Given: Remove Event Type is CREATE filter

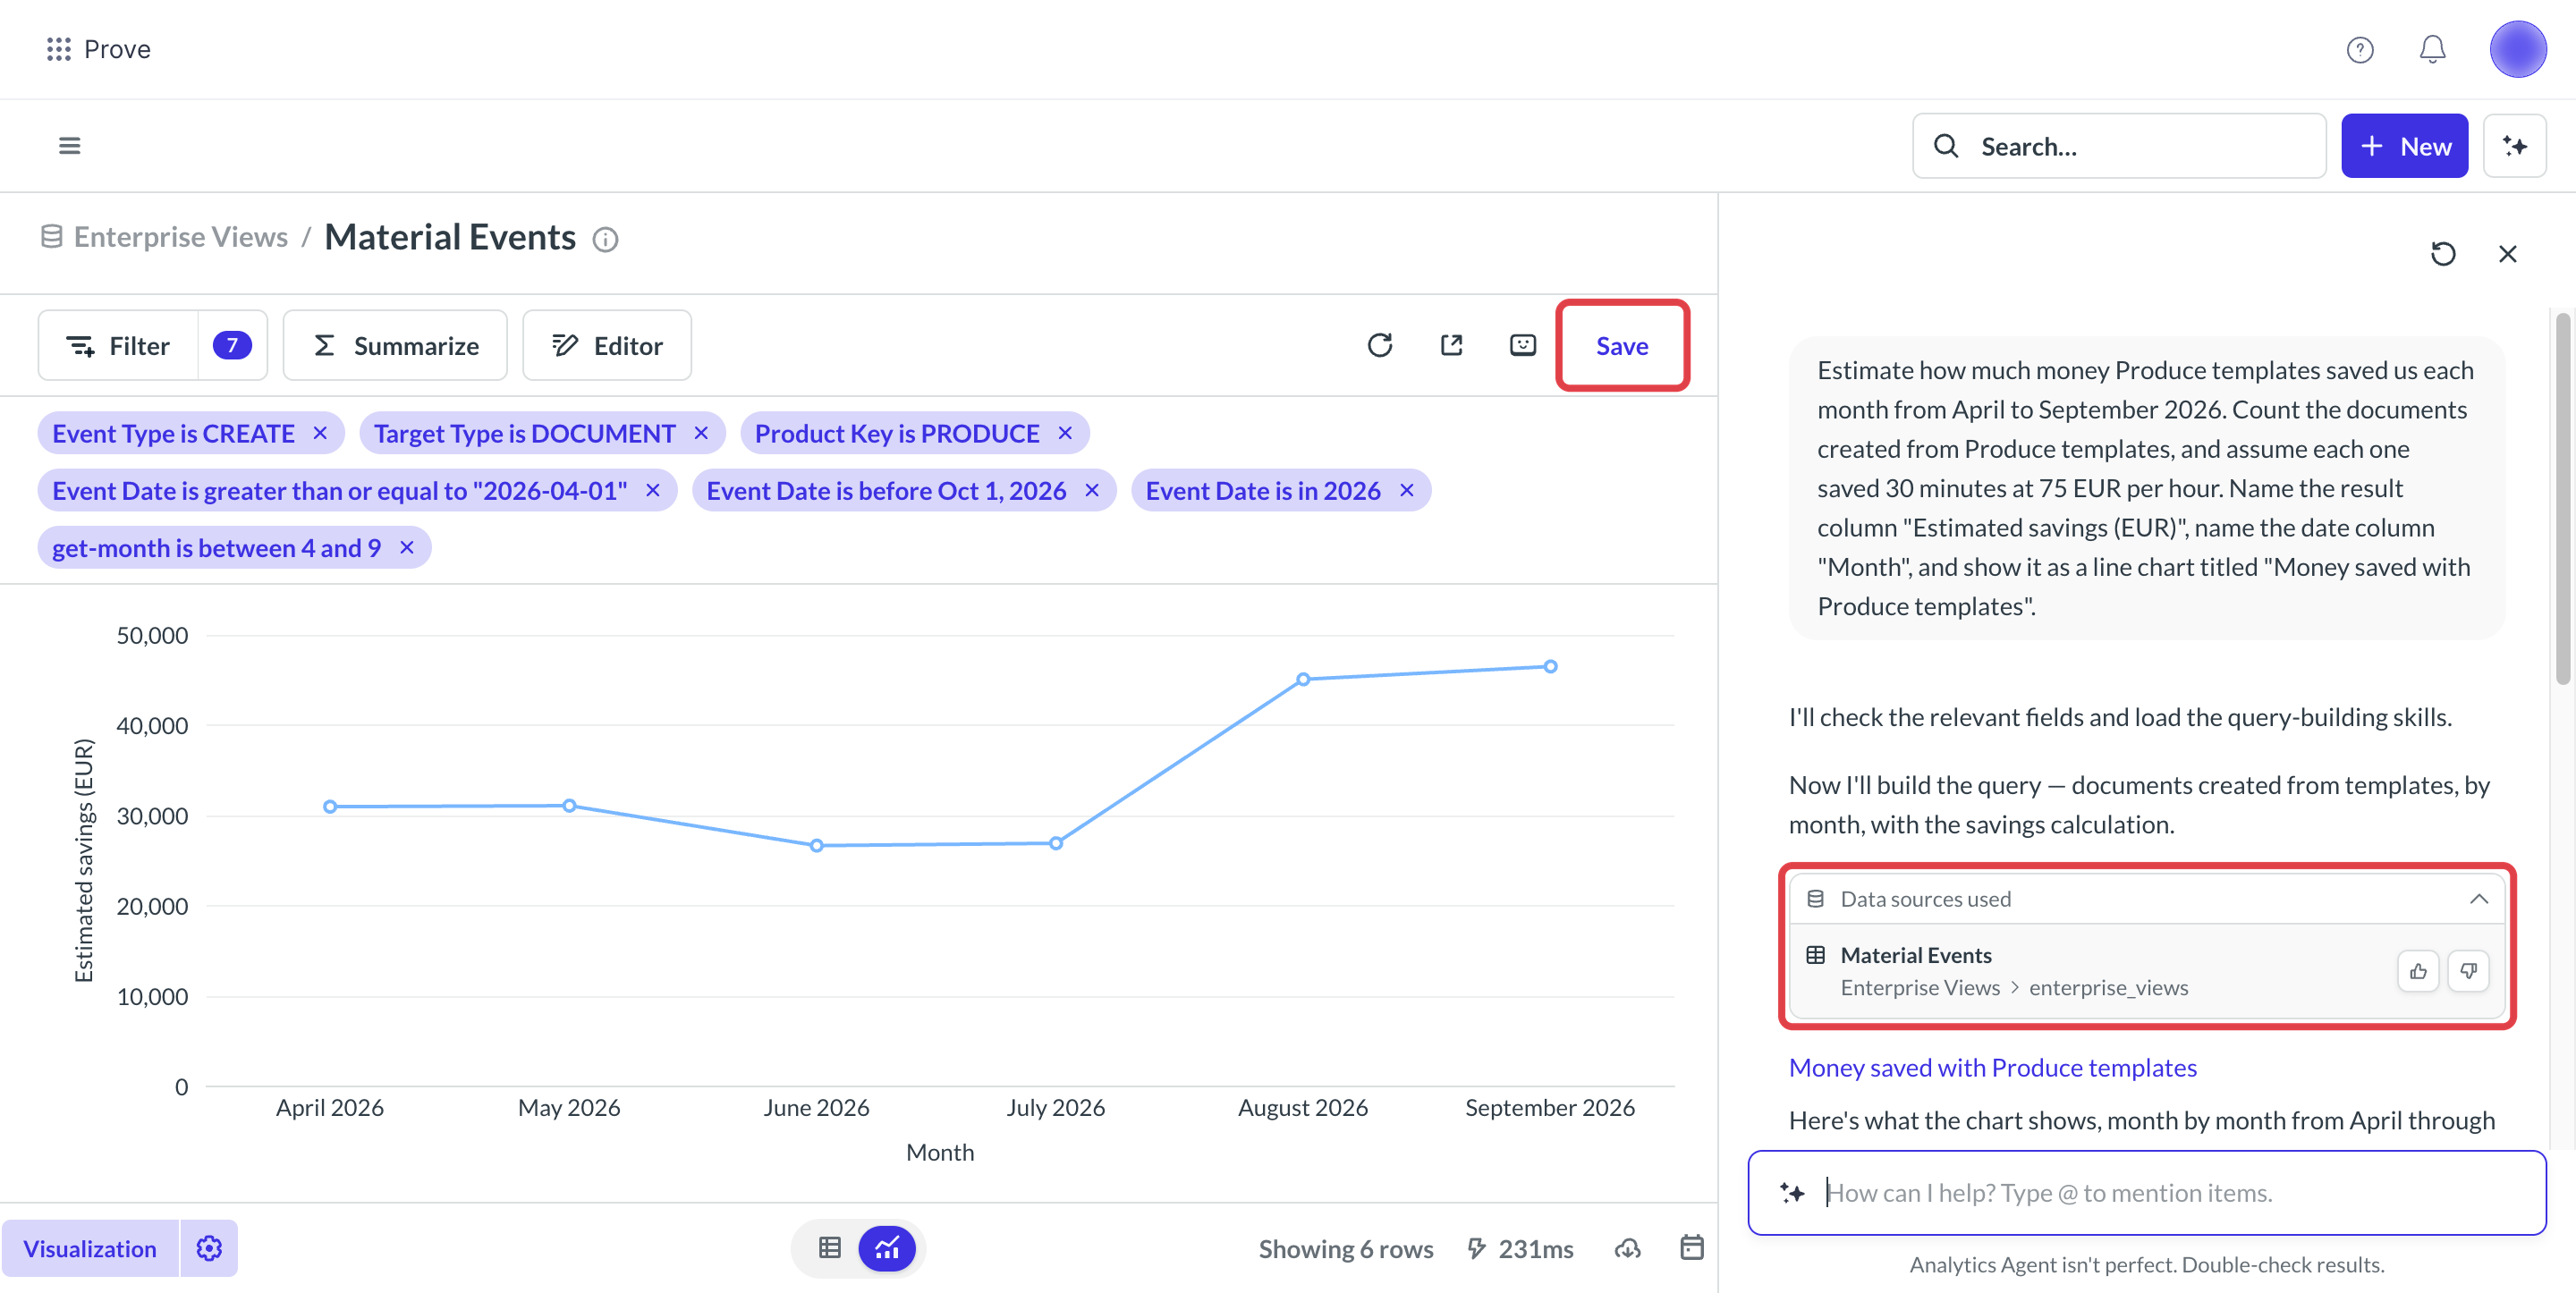Looking at the screenshot, I should (320, 433).
